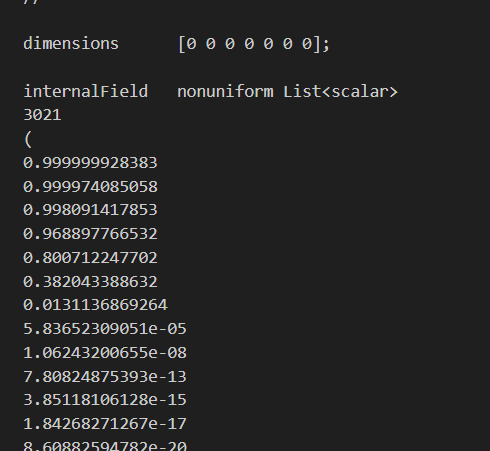Click the value 3.85118106128e-15
The image size is (490, 451).
[105, 400]
